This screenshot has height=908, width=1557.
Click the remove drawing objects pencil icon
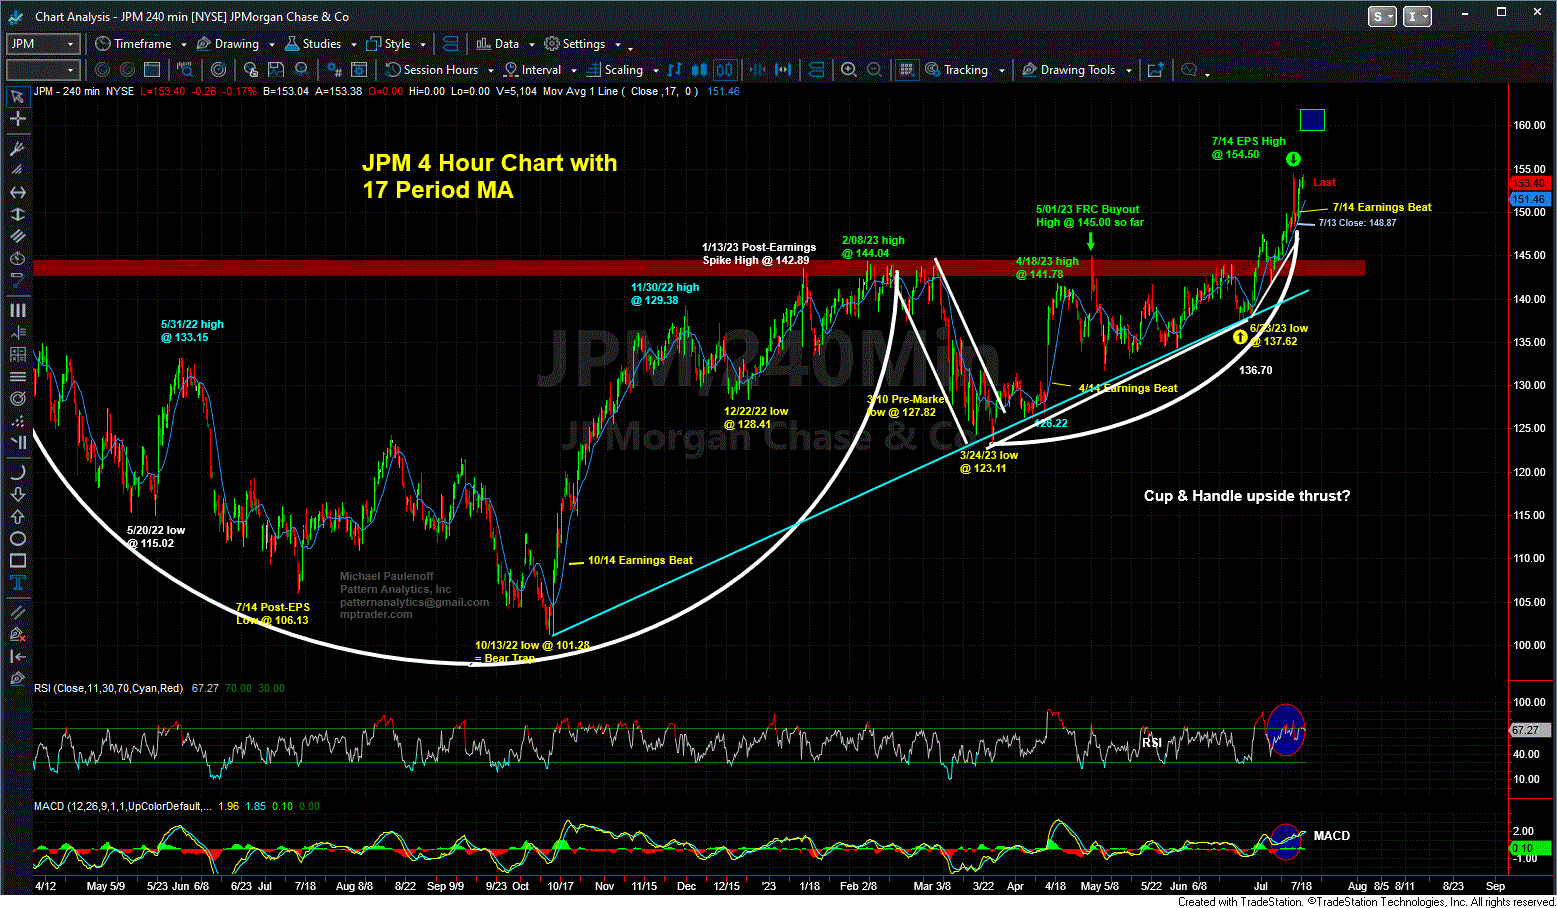[17, 634]
